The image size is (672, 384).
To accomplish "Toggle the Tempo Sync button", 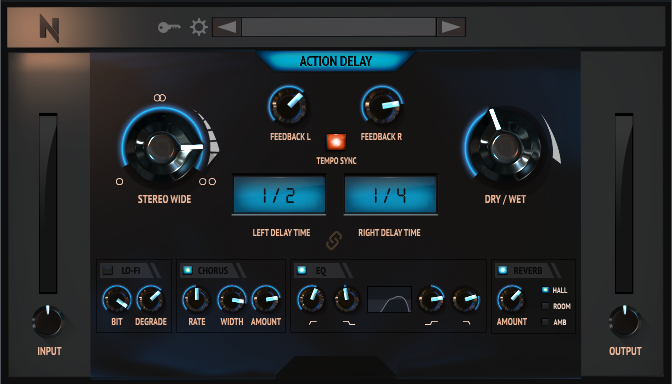I will (x=336, y=142).
